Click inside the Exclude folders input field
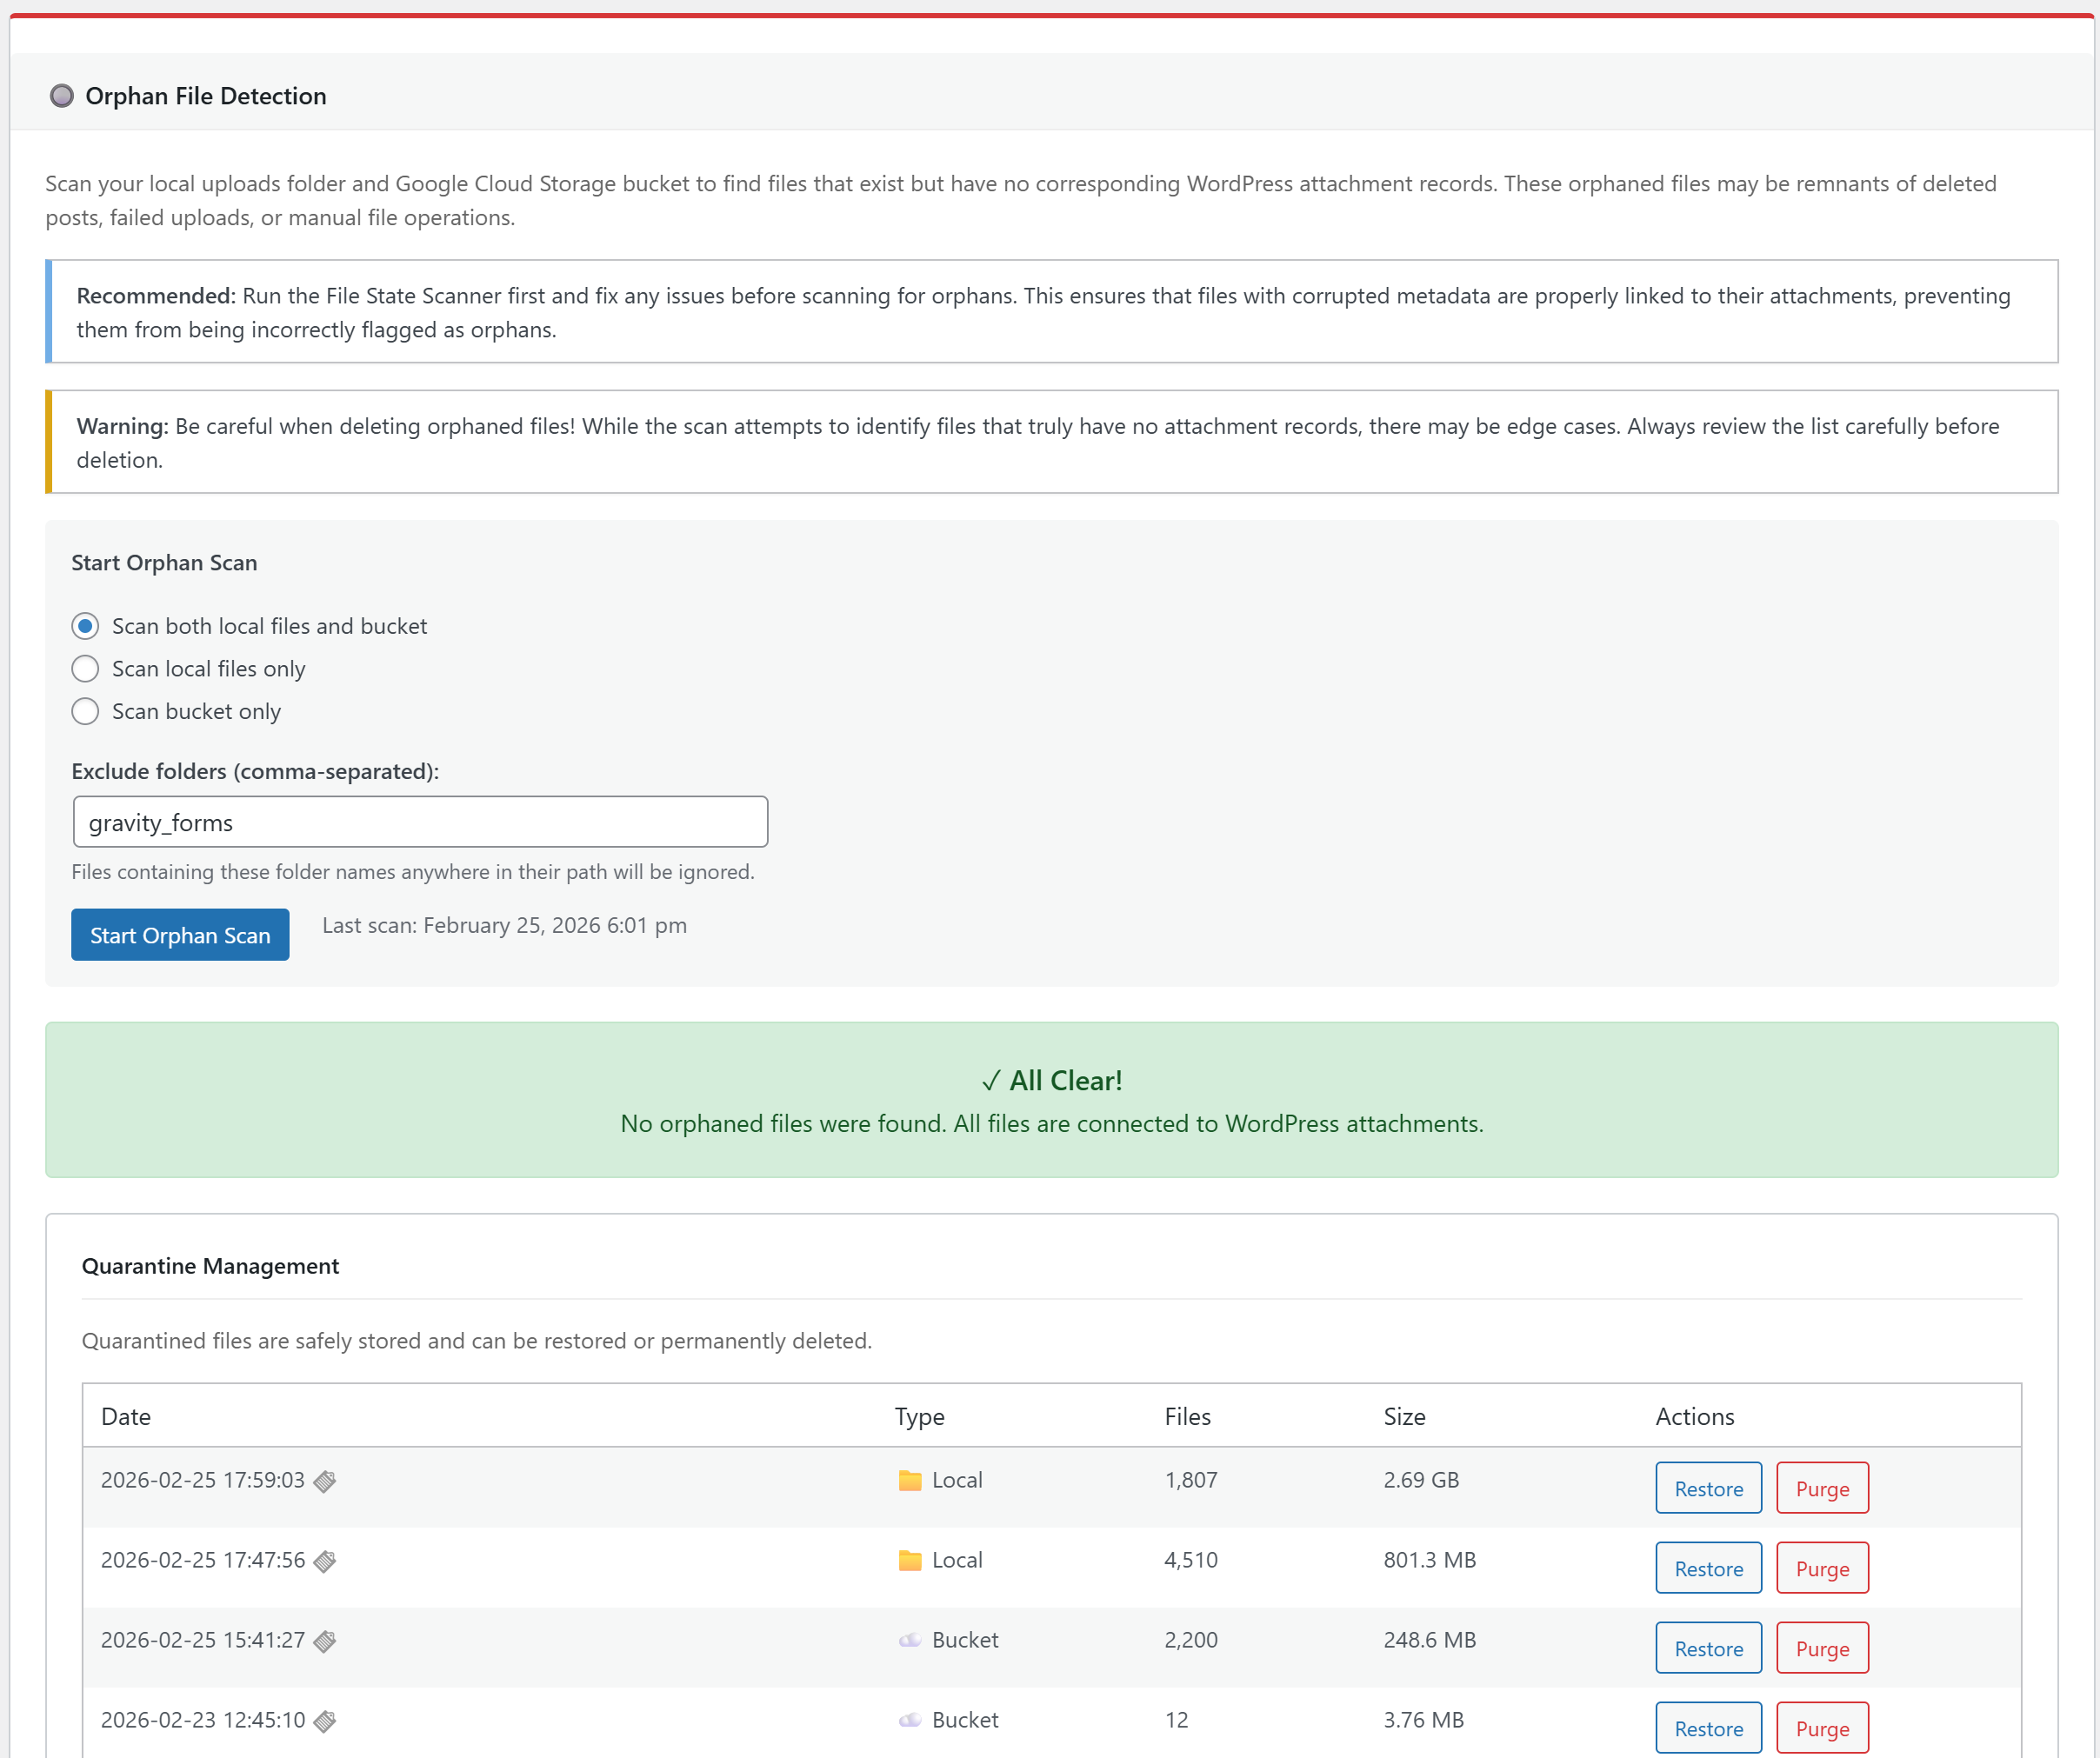 420,822
